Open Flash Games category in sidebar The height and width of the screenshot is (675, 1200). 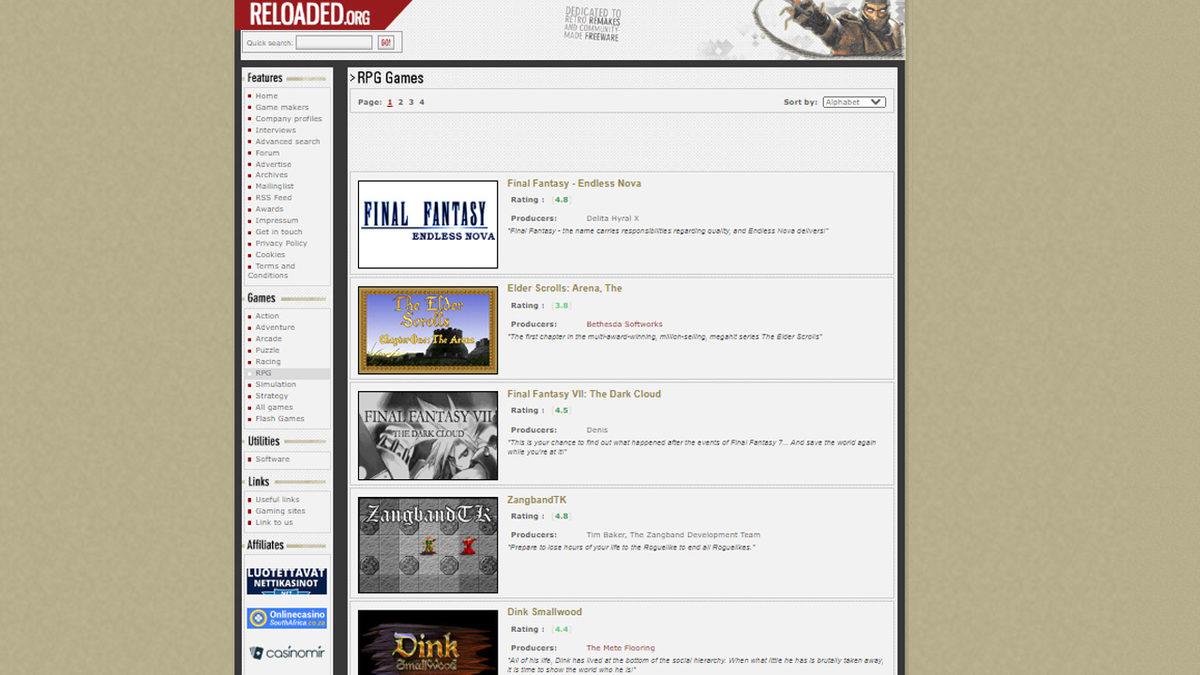pos(280,419)
